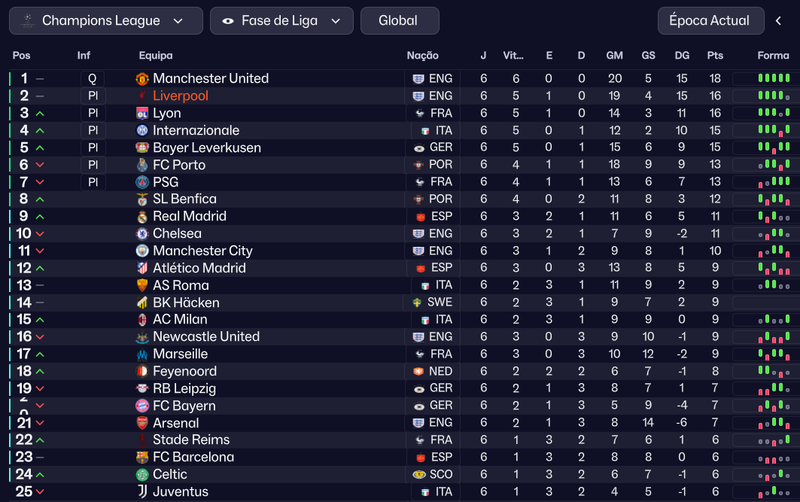This screenshot has height=502, width=800.
Task: Click the Arsenal crest icon
Action: coord(142,423)
